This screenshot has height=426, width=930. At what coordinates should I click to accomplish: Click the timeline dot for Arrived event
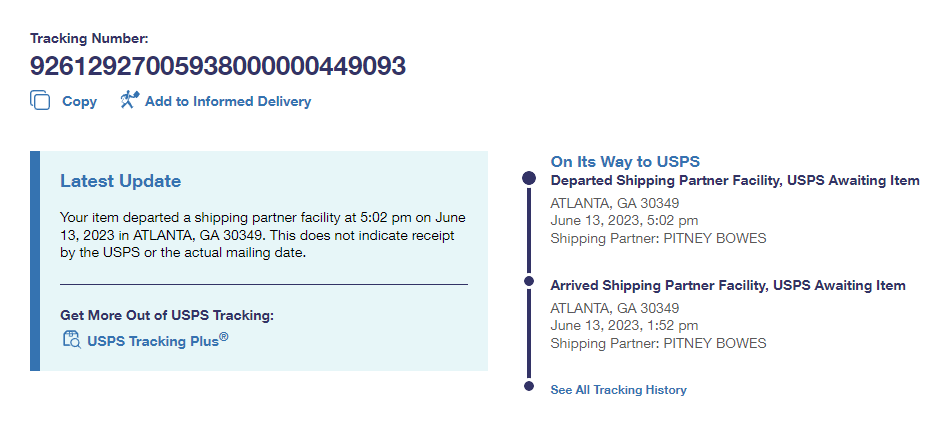(x=529, y=284)
